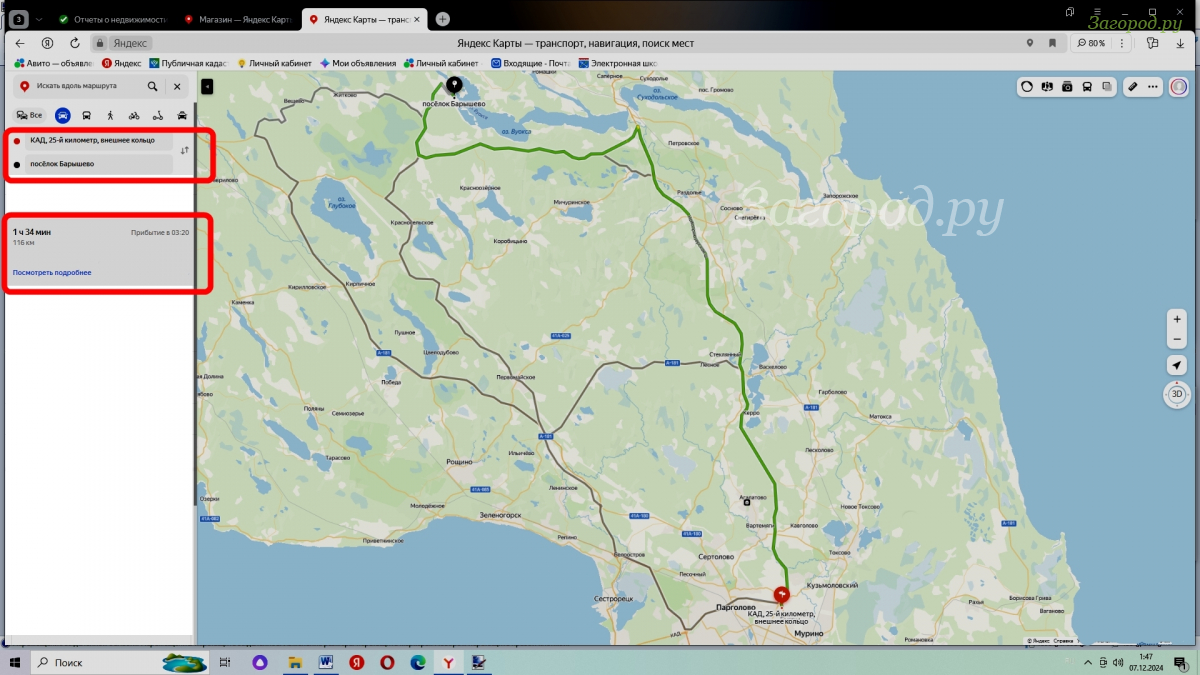Expand the tab list chevron beside counter
The height and width of the screenshot is (675, 1200).
(39, 19)
